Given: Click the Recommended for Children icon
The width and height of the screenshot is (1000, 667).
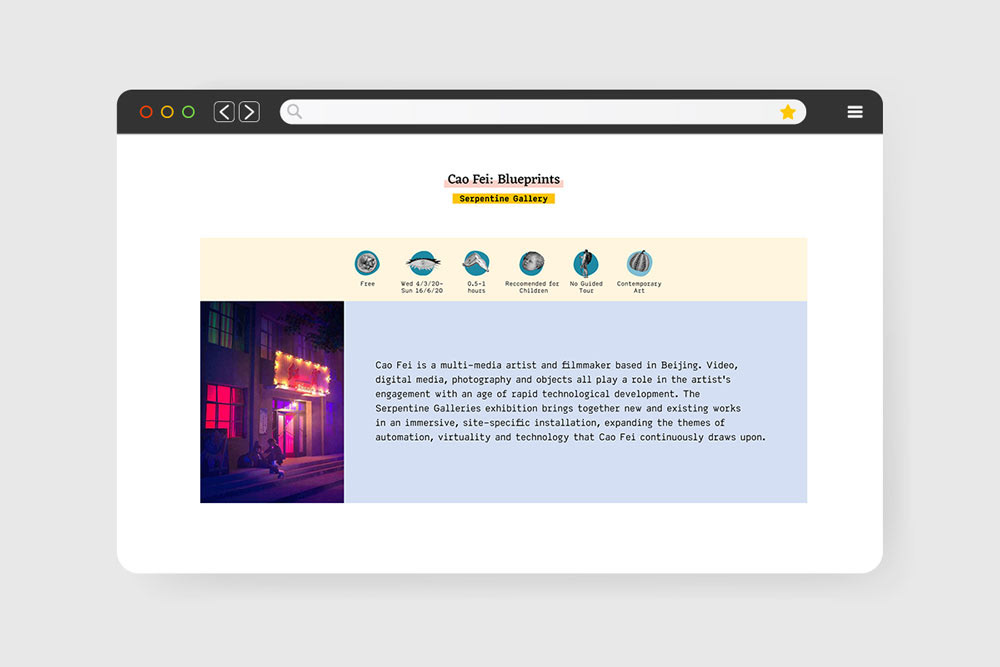Looking at the screenshot, I should pos(532,263).
